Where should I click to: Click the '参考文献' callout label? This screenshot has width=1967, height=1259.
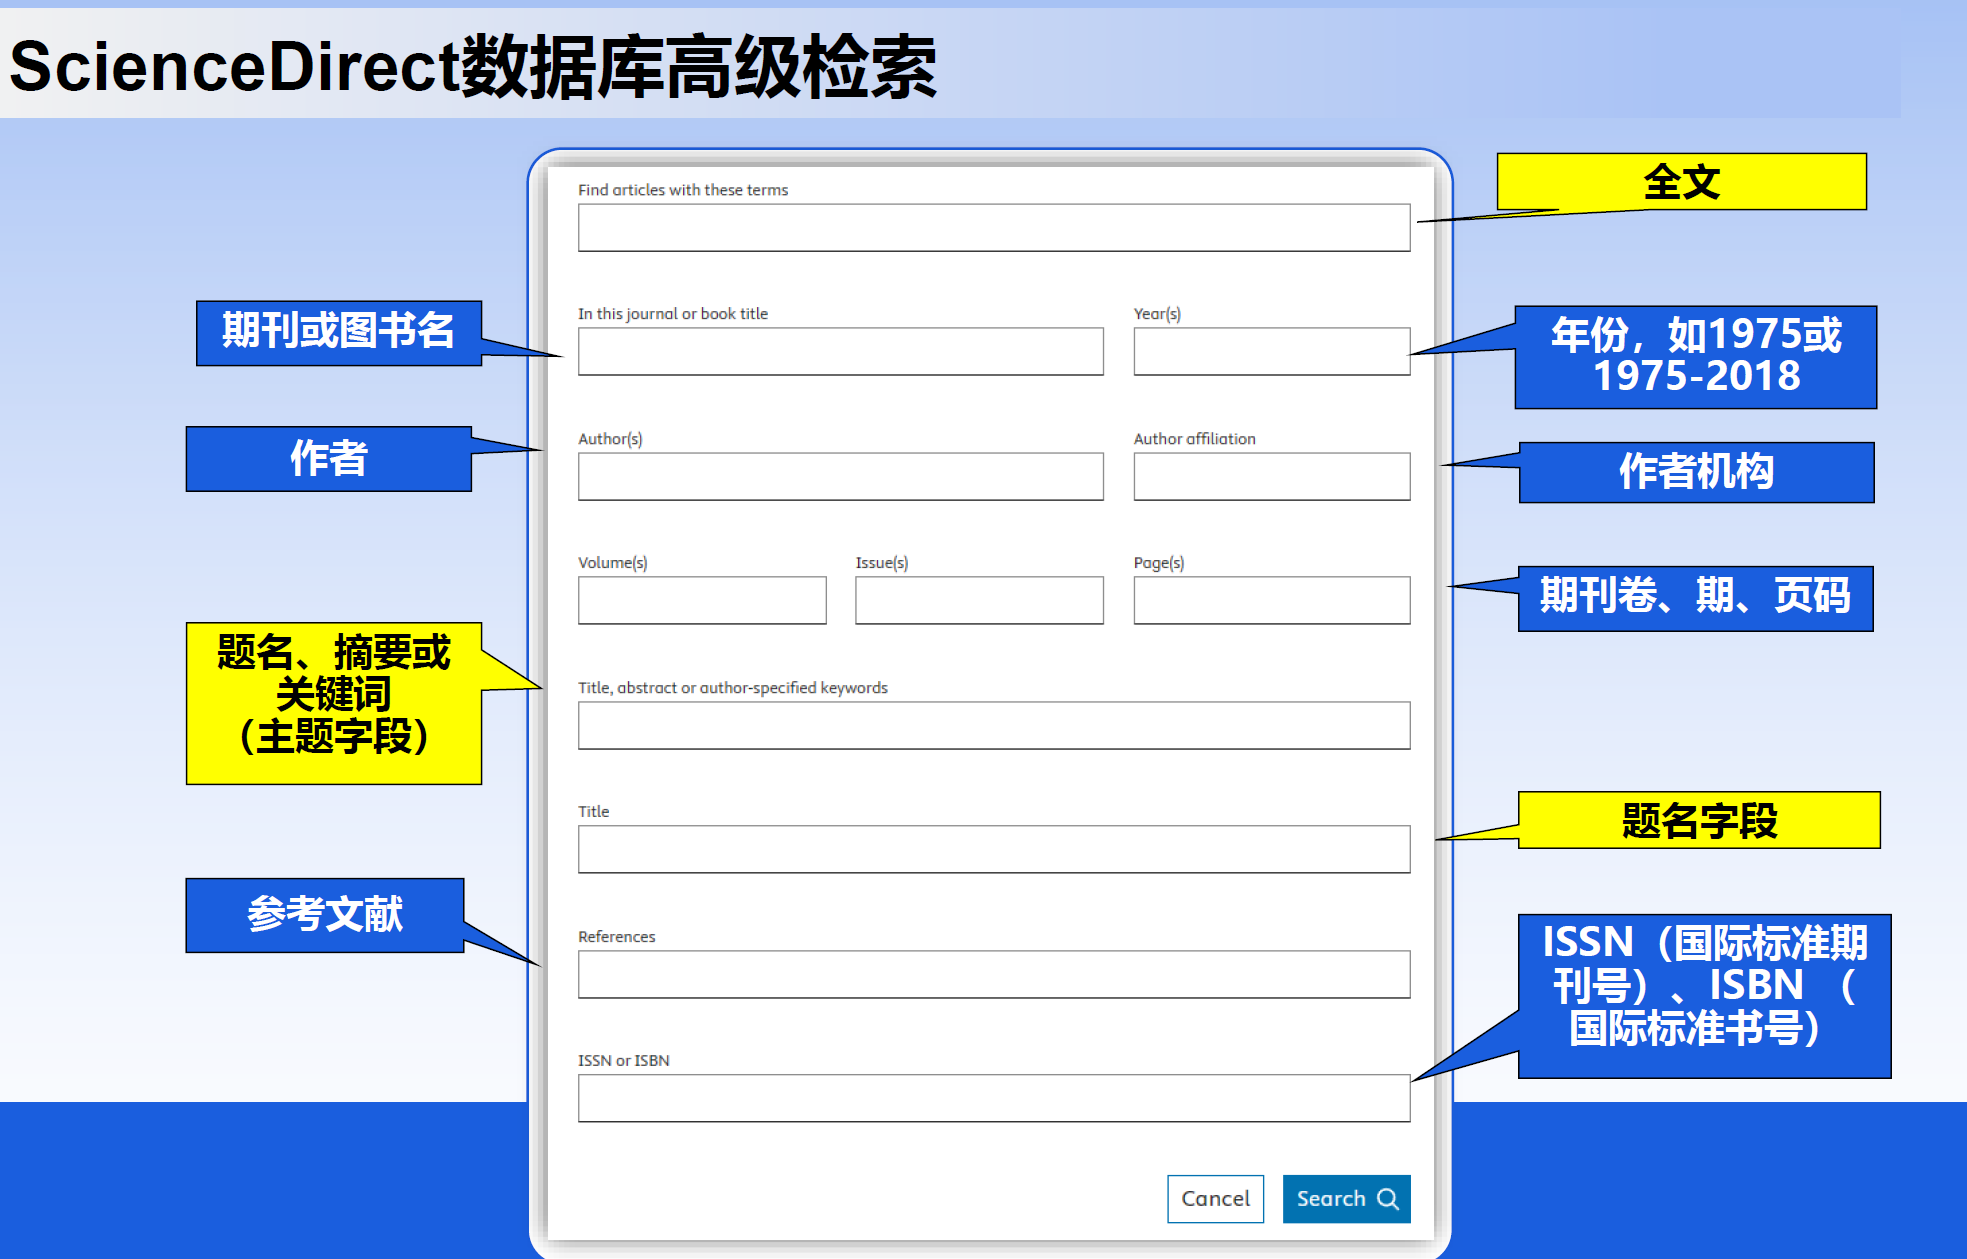pos(325,915)
